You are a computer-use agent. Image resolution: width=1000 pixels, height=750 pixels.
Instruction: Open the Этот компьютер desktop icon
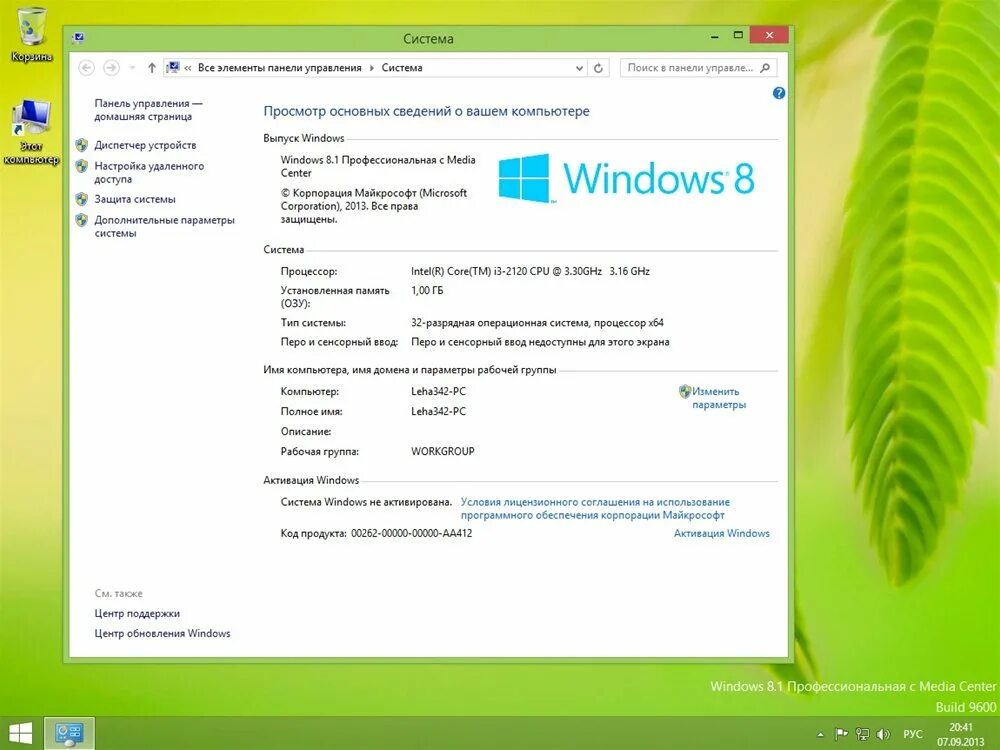(31, 132)
